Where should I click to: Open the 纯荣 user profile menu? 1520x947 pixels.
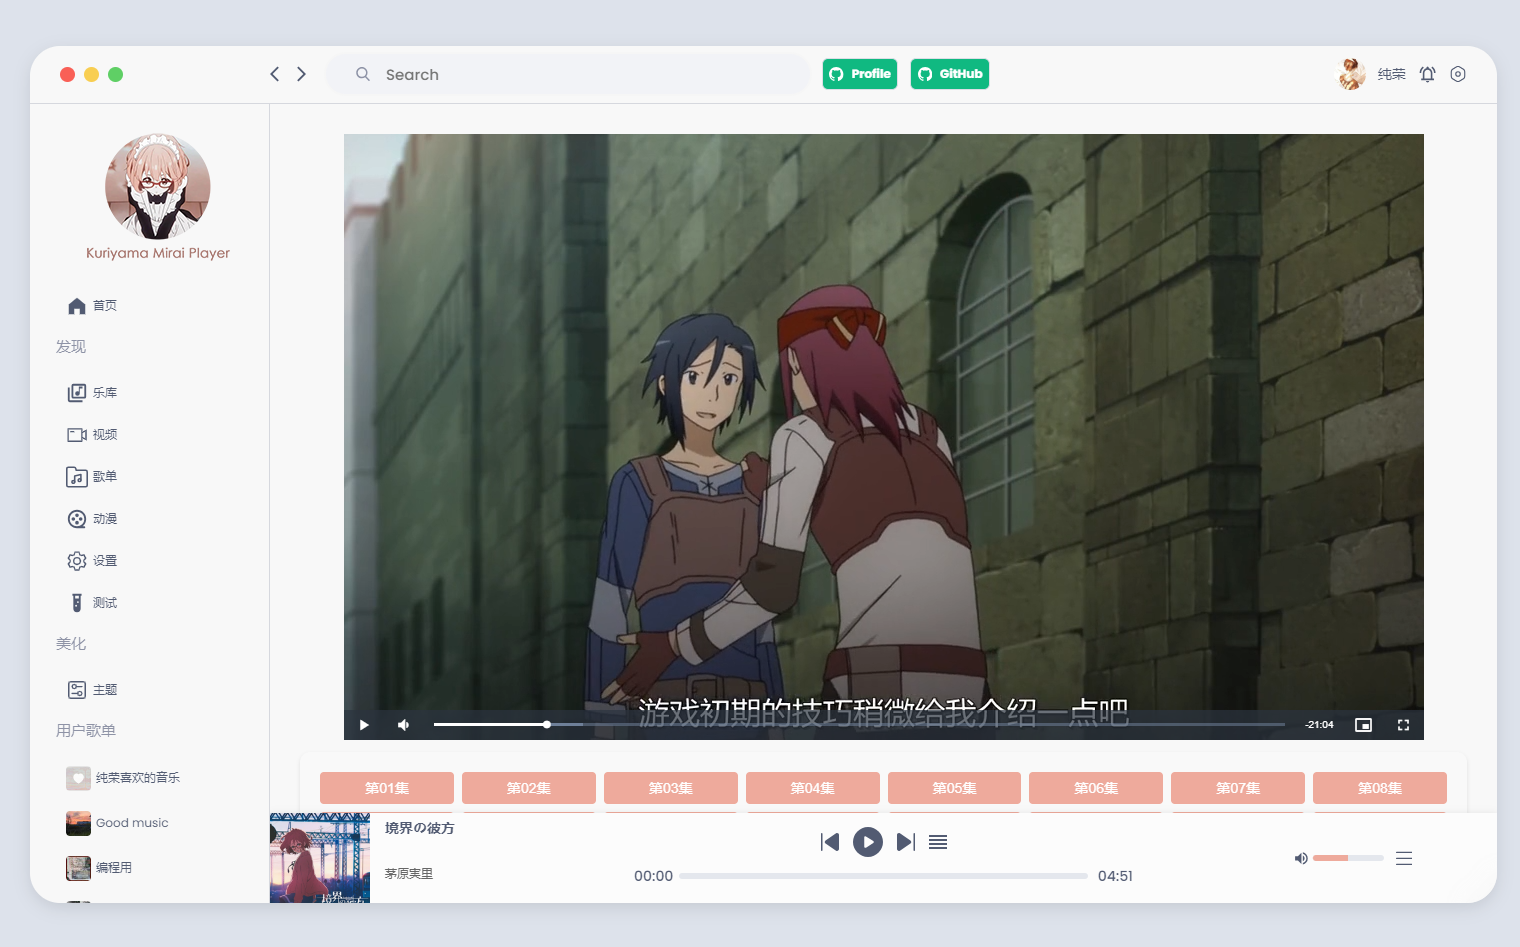coord(1390,74)
